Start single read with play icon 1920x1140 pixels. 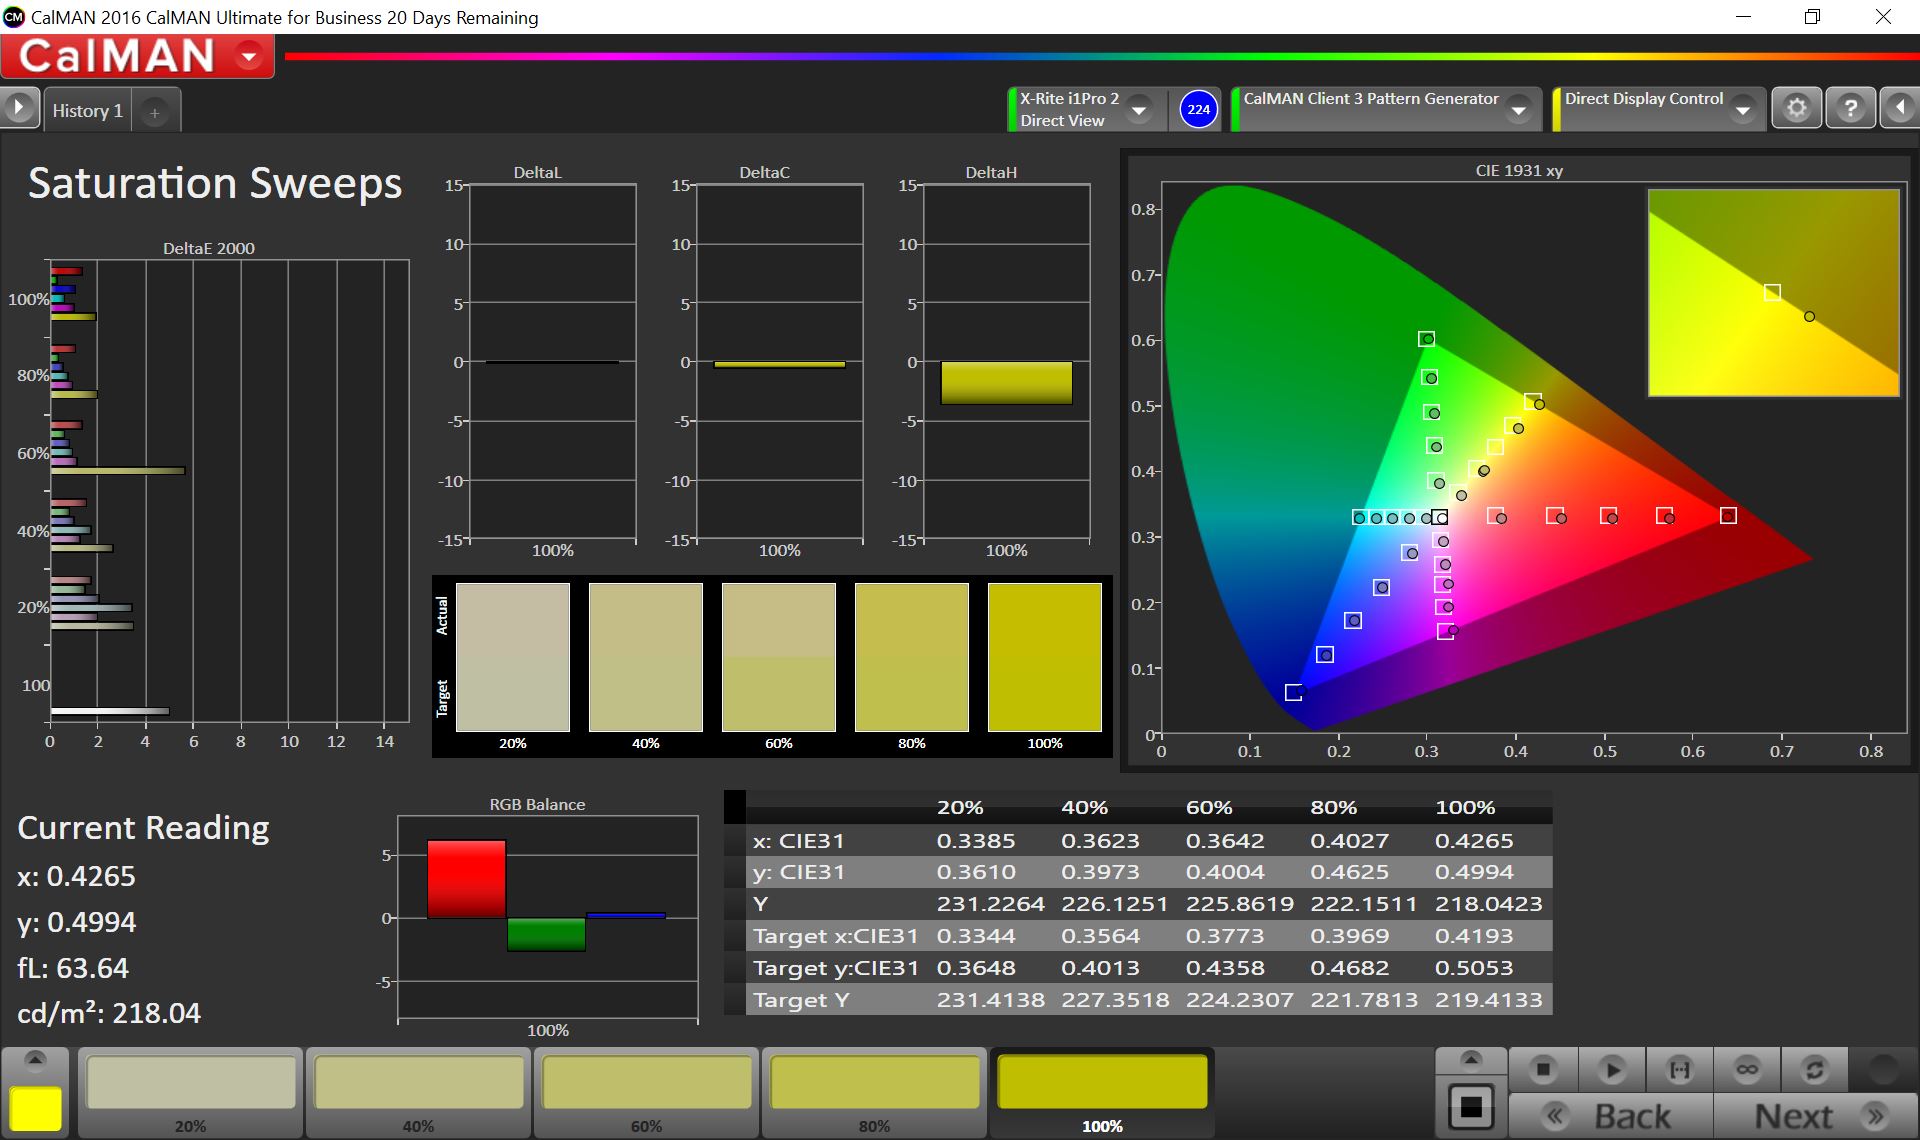(x=1611, y=1070)
